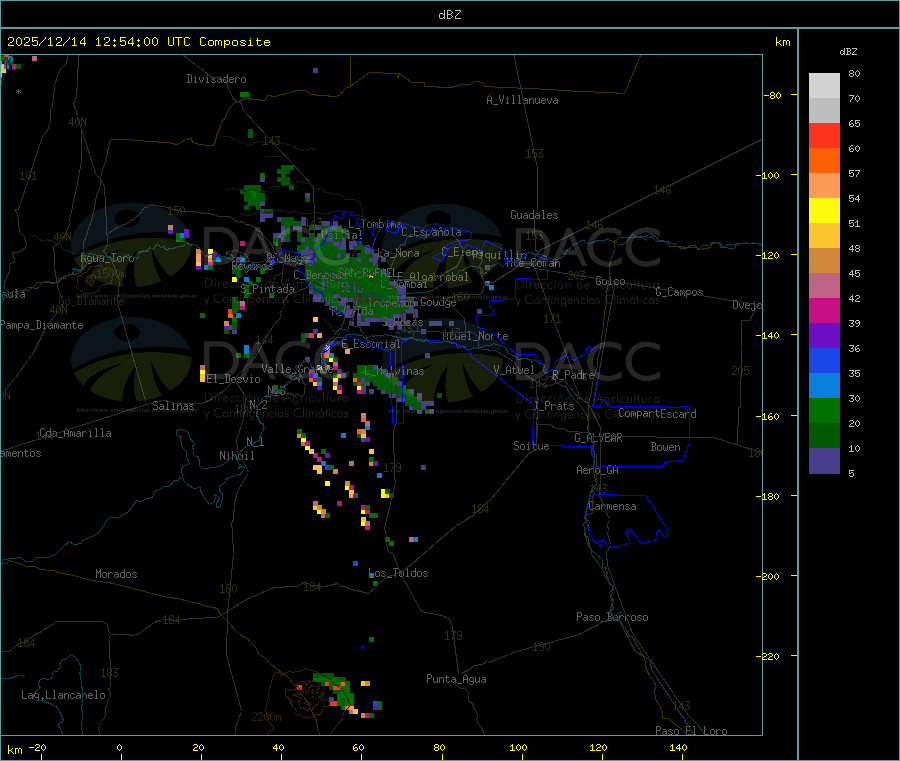Click the Paso_El_Loro map label
This screenshot has width=900, height=761.
point(692,731)
